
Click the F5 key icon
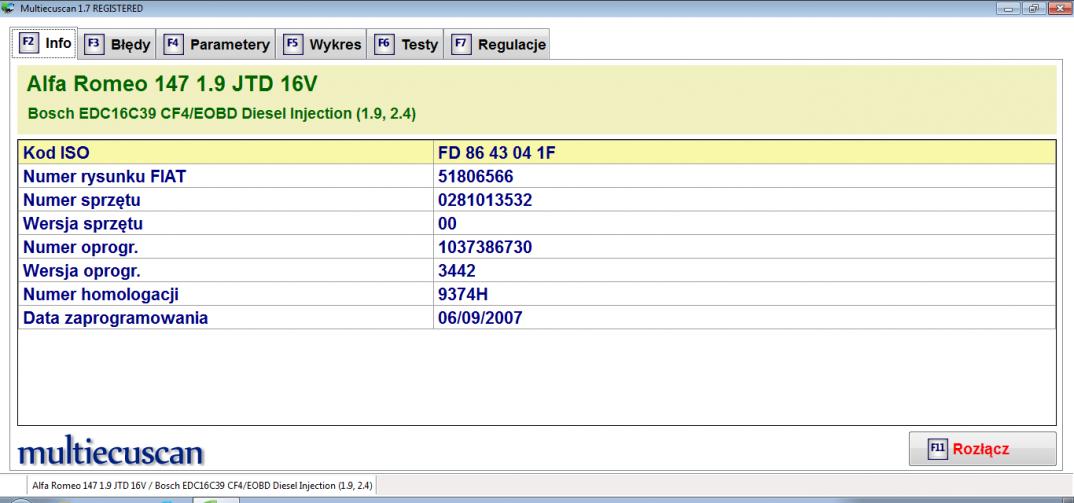tap(292, 45)
